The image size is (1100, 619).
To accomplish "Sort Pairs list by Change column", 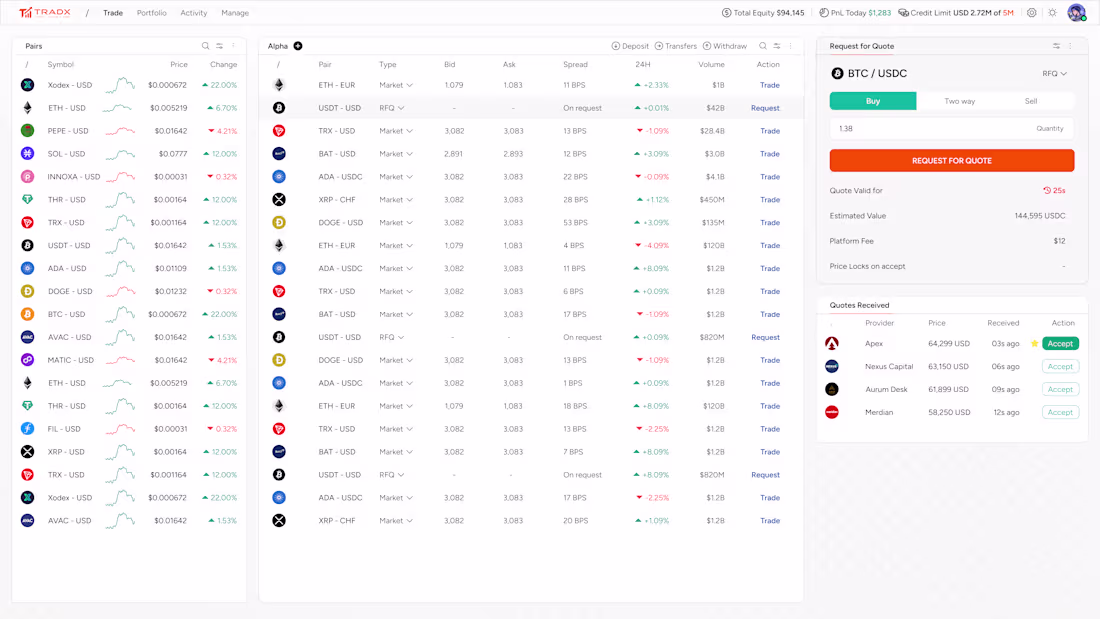I will pos(223,65).
